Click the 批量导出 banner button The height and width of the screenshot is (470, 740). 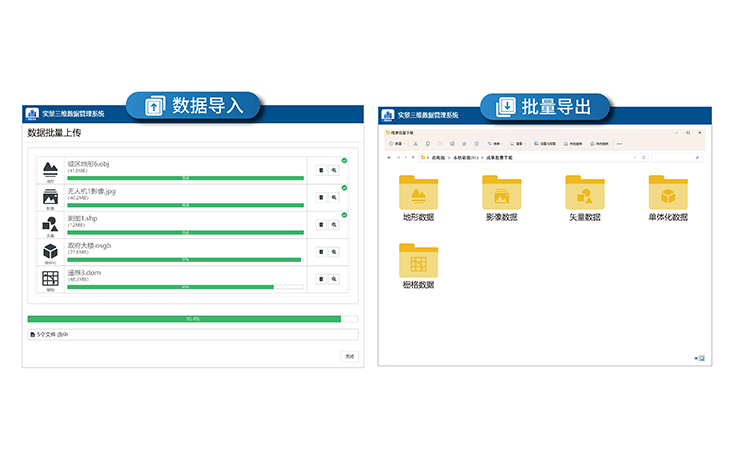[x=545, y=106]
